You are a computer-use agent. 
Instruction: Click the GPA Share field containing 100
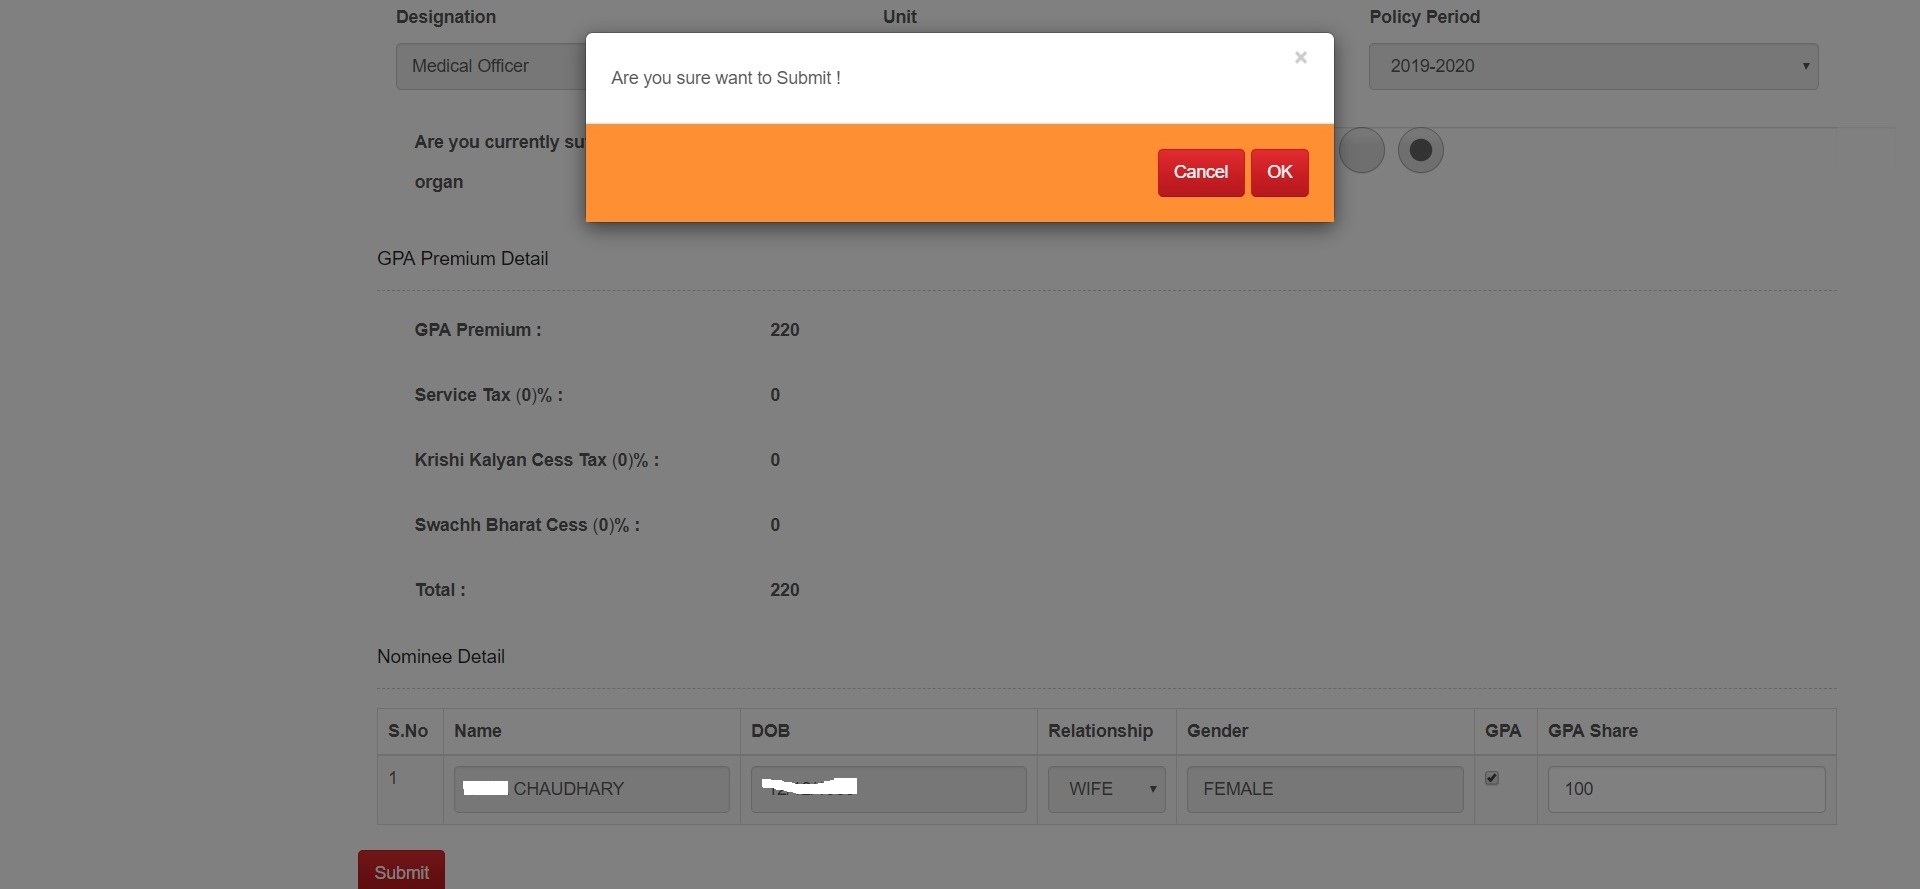click(x=1685, y=789)
